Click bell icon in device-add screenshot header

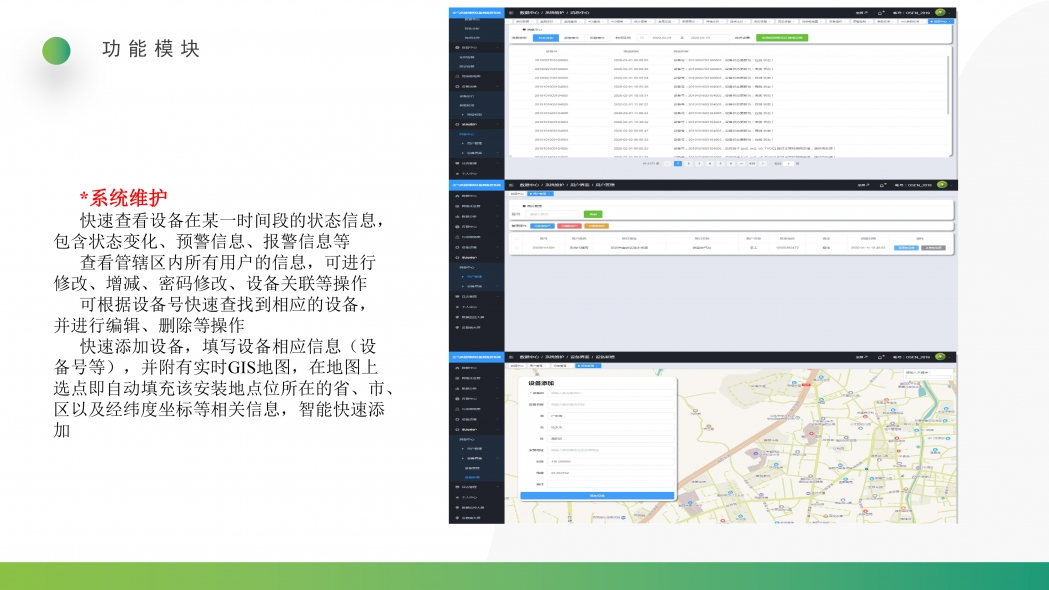point(881,356)
